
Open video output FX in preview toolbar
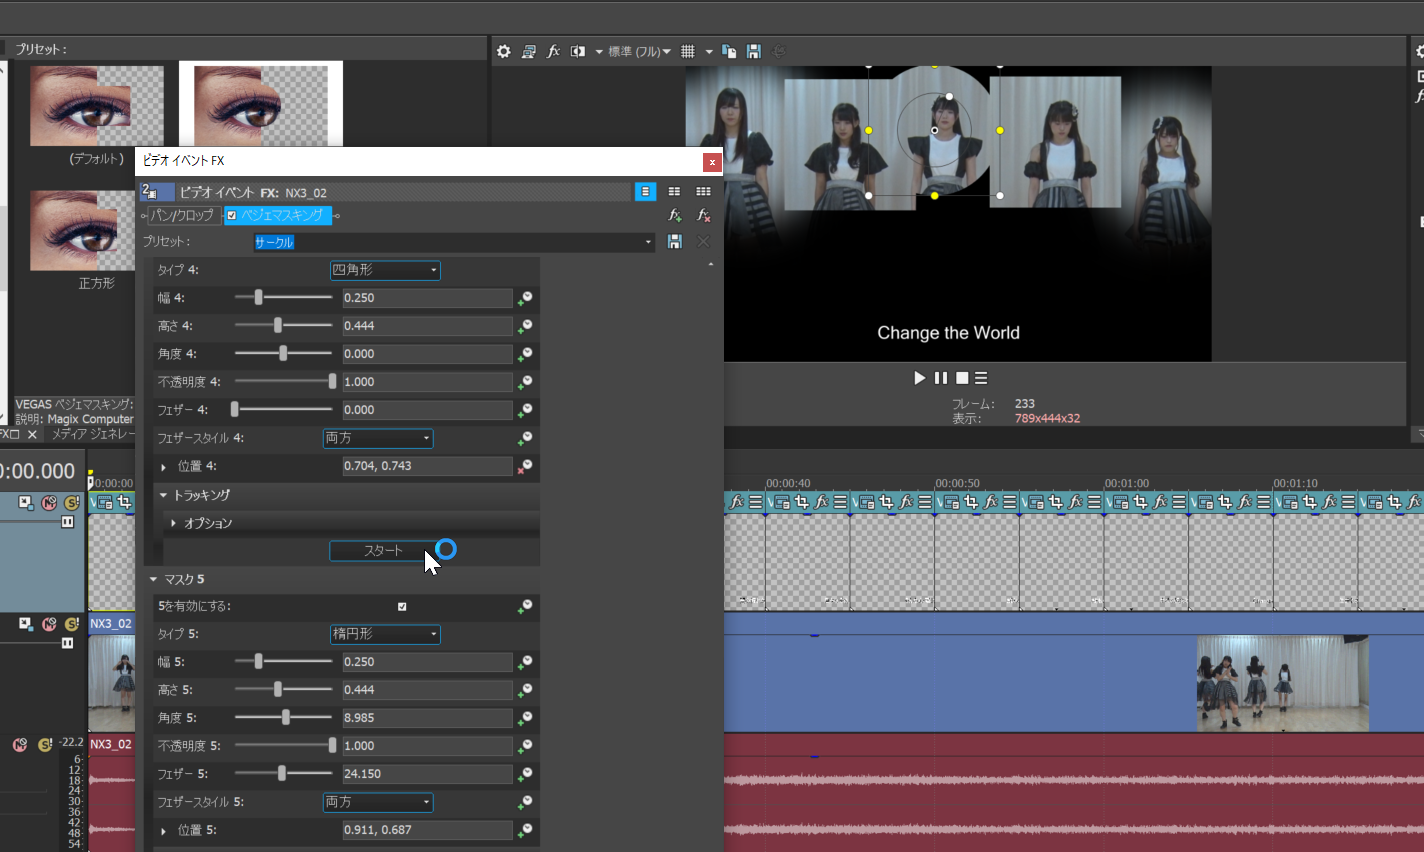click(553, 51)
